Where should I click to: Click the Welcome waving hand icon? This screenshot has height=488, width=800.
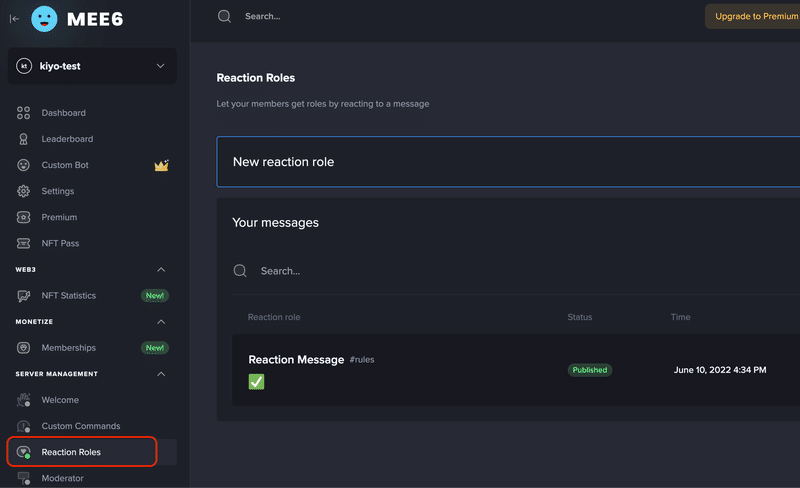point(23,400)
